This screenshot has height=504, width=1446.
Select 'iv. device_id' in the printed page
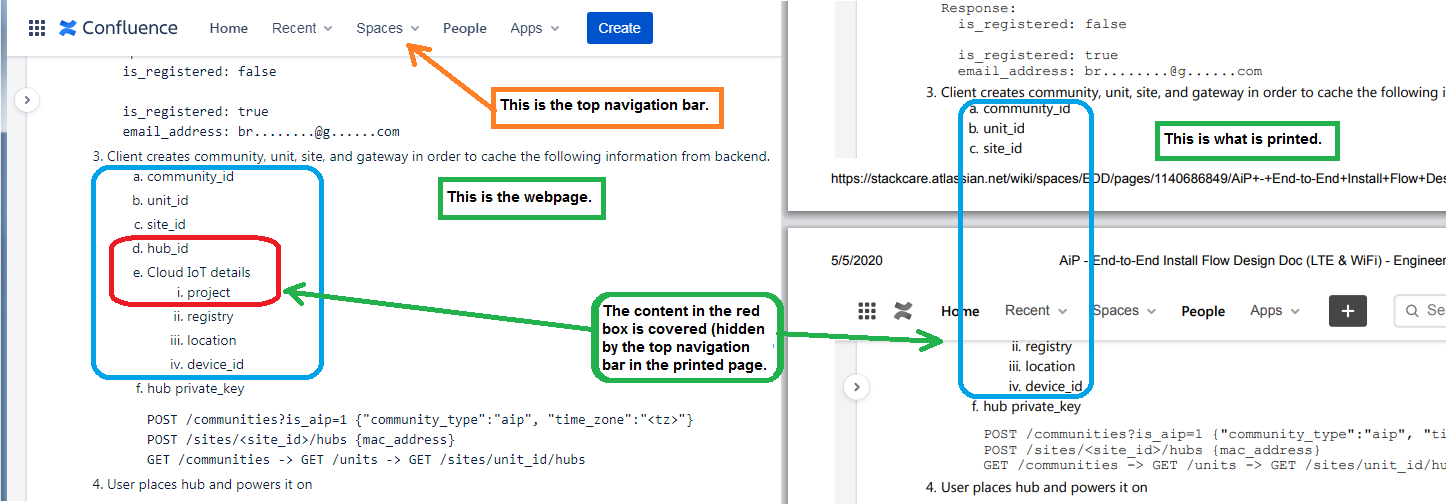1046,387
